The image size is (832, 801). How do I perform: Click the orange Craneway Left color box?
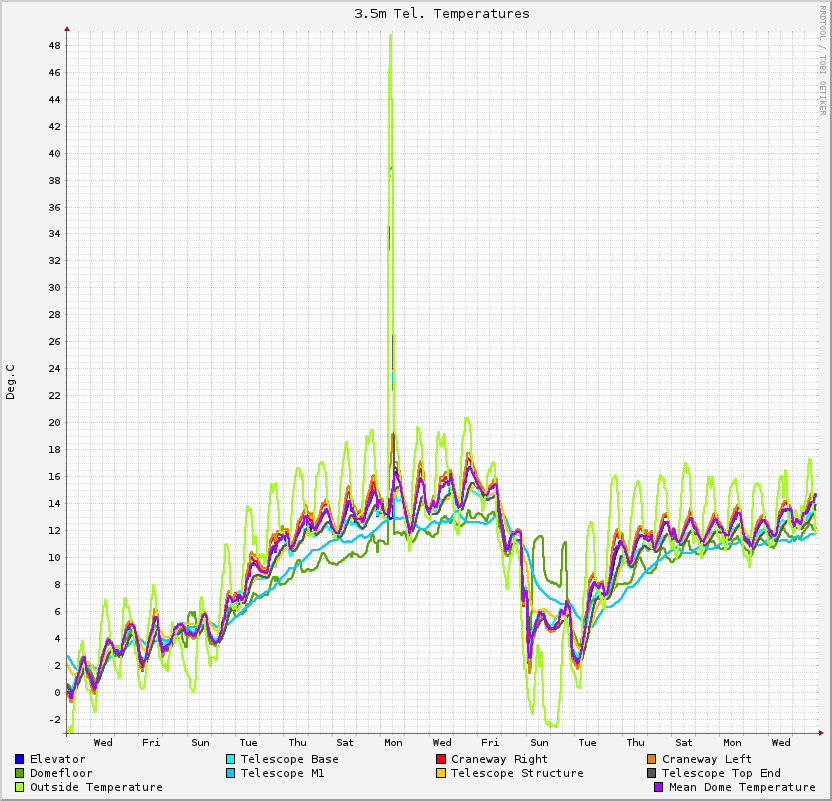[x=652, y=759]
